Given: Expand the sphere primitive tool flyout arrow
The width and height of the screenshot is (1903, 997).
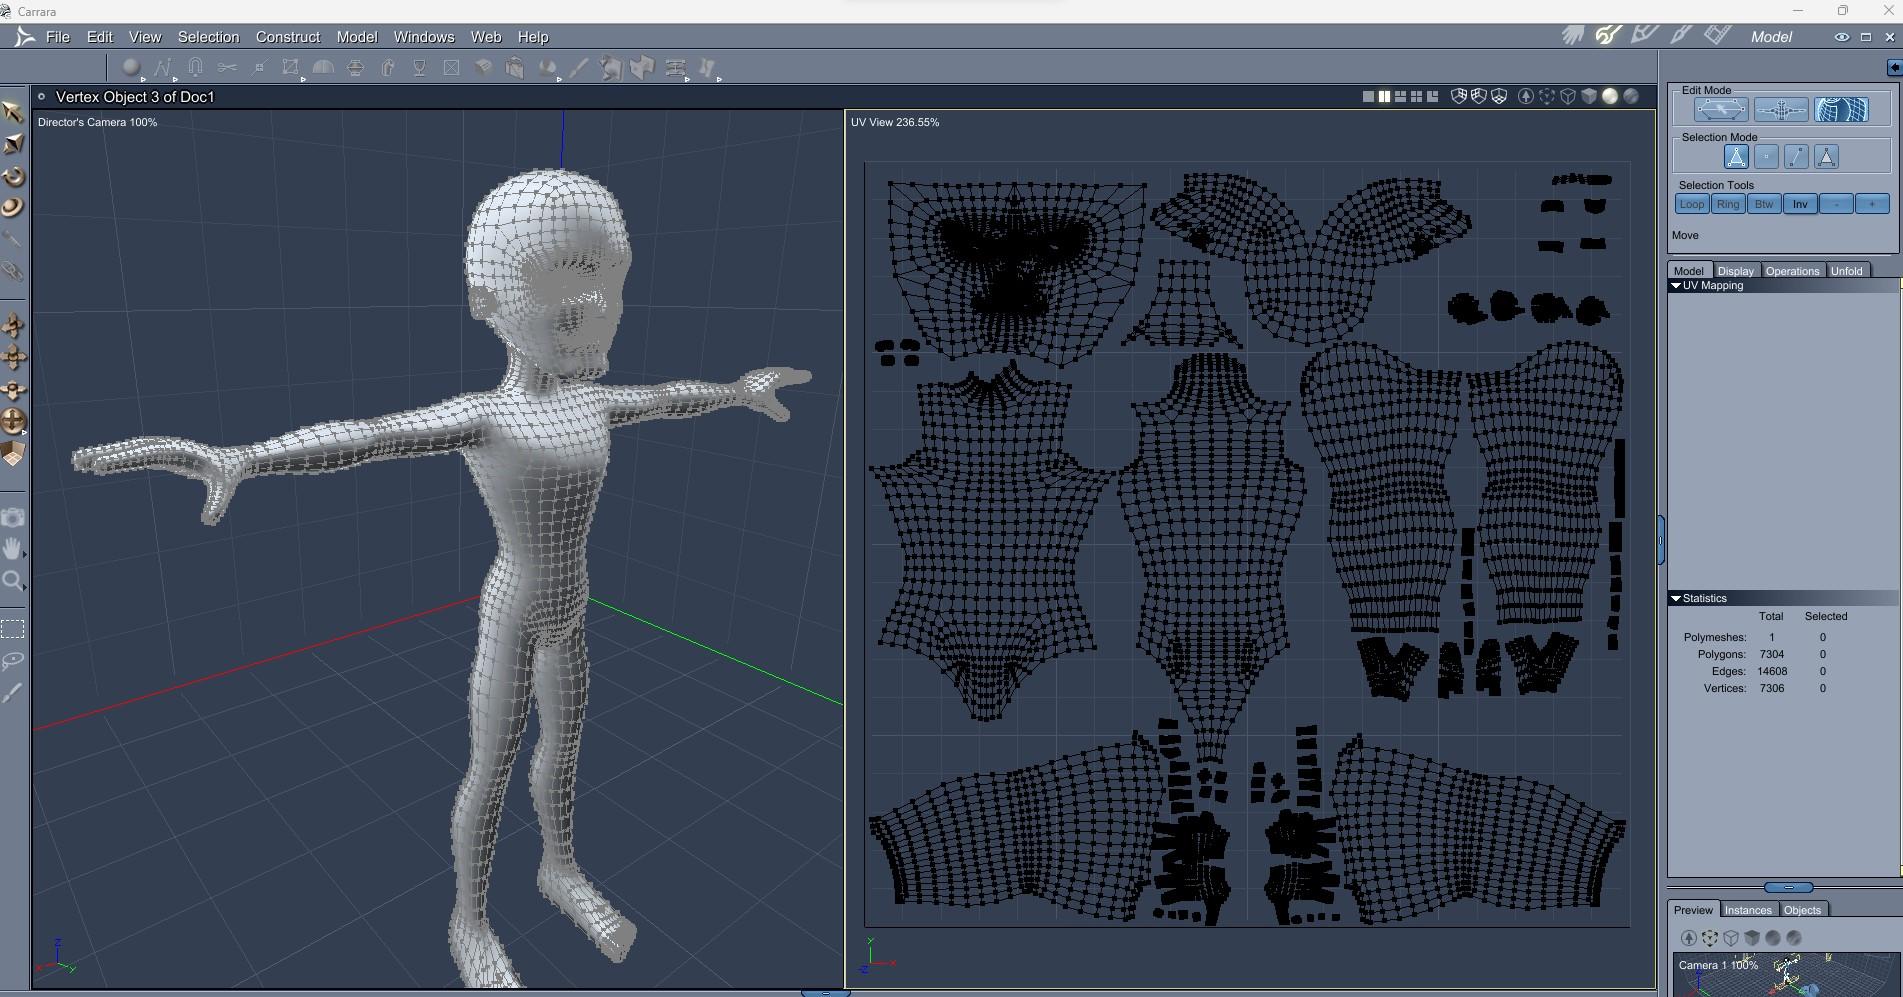Looking at the screenshot, I should [143, 78].
